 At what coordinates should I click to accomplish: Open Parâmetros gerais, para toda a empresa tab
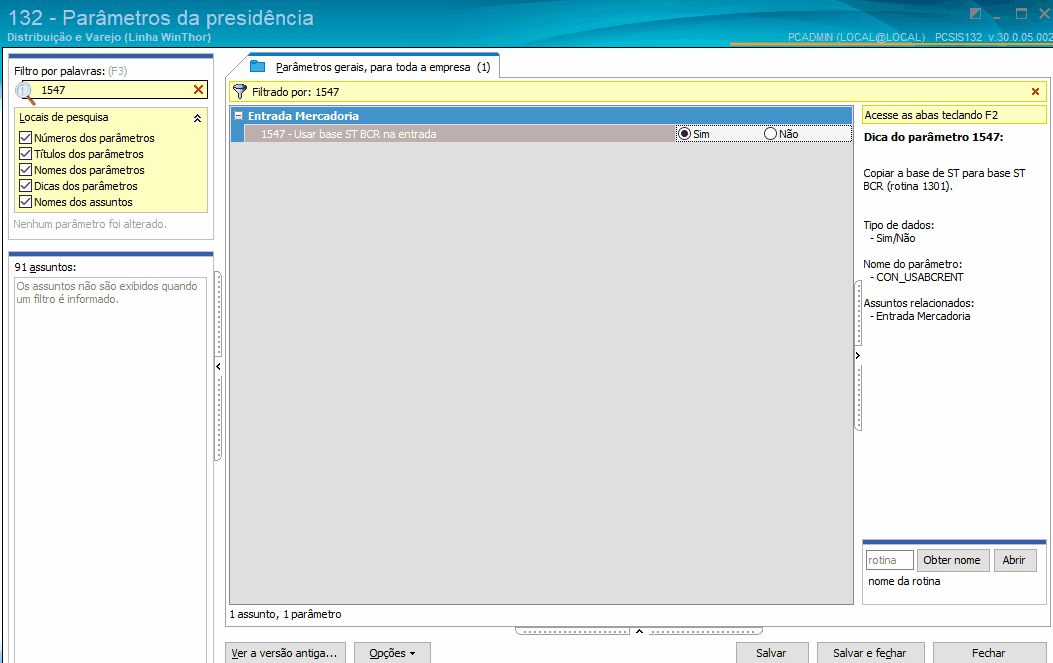(x=383, y=67)
